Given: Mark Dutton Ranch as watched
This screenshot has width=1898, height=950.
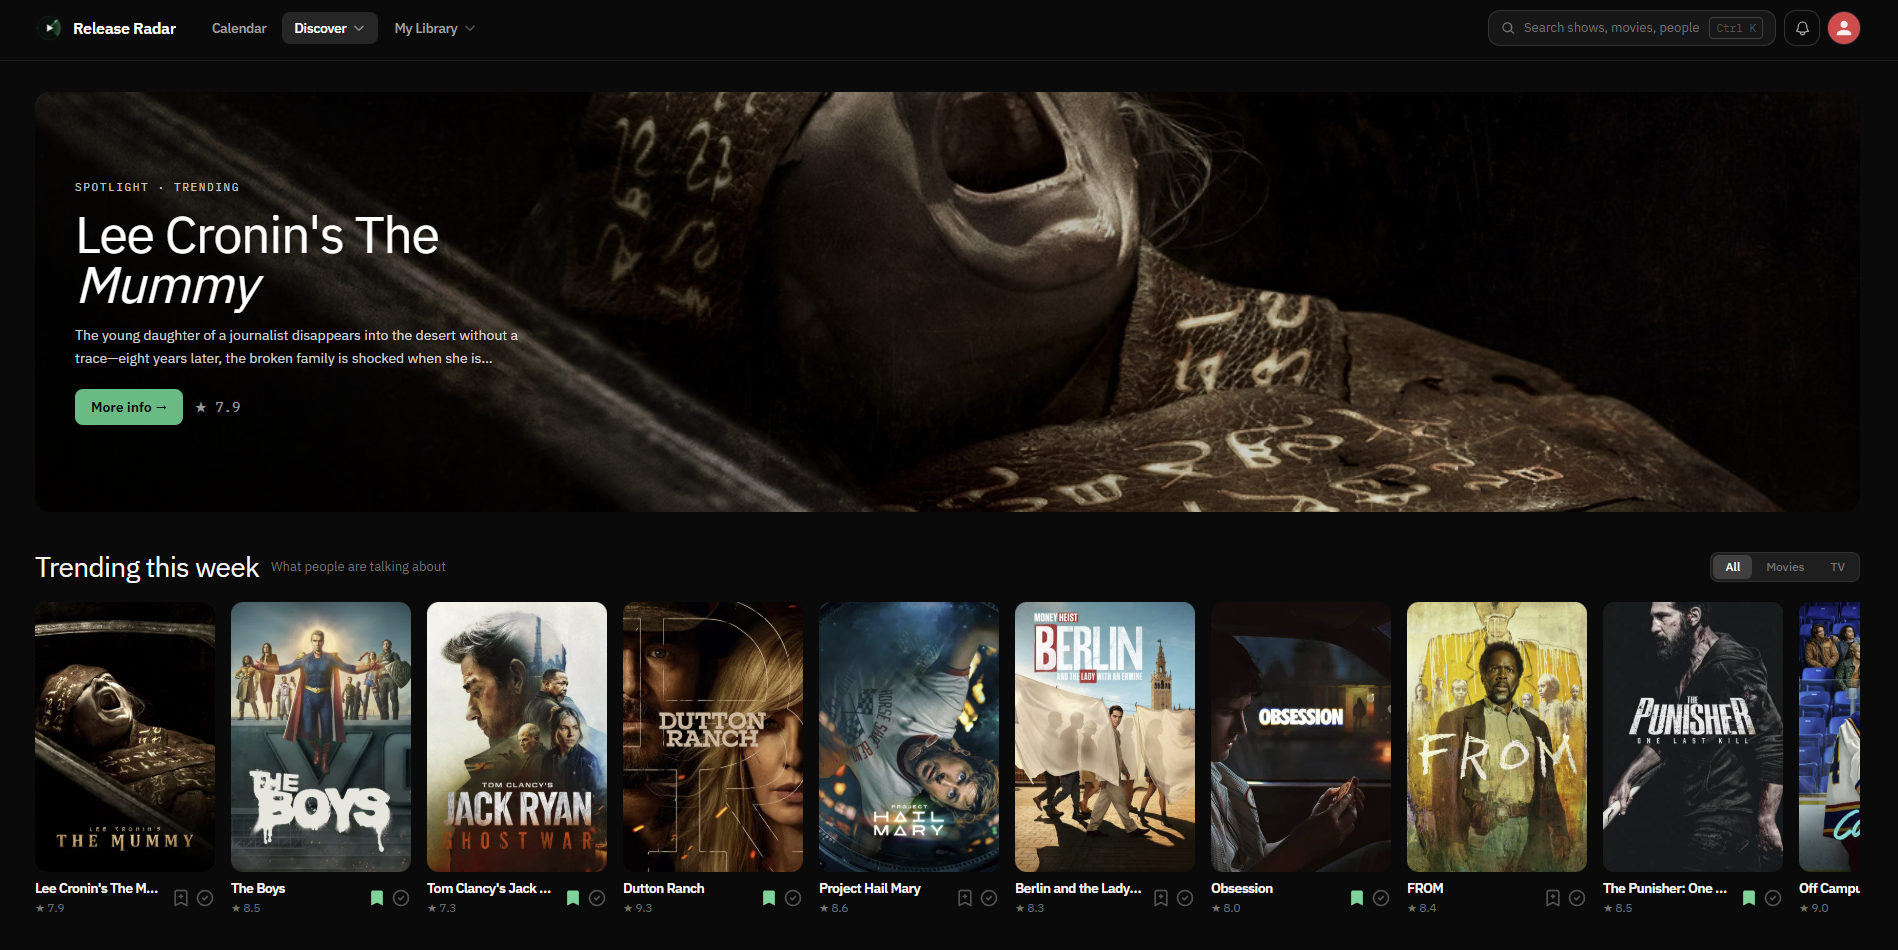Looking at the screenshot, I should coord(793,898).
